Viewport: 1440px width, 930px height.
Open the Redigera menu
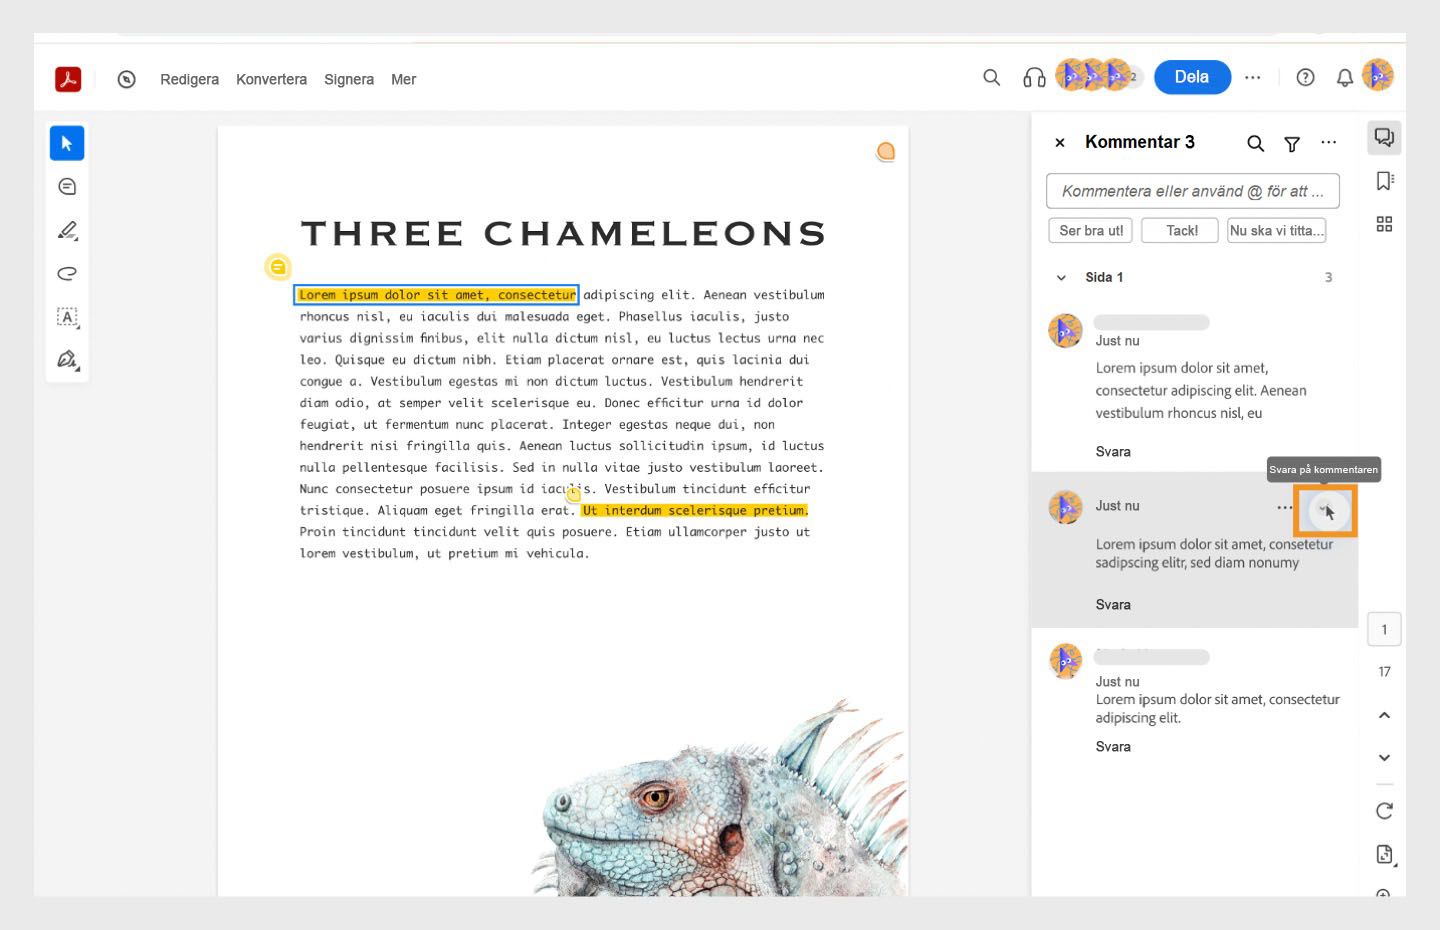[x=189, y=79]
